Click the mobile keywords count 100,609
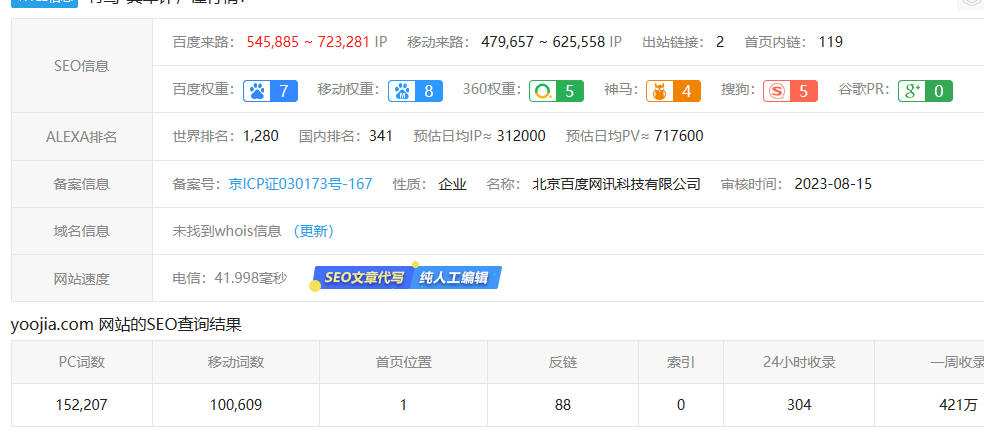Image resolution: width=984 pixels, height=435 pixels. (236, 405)
